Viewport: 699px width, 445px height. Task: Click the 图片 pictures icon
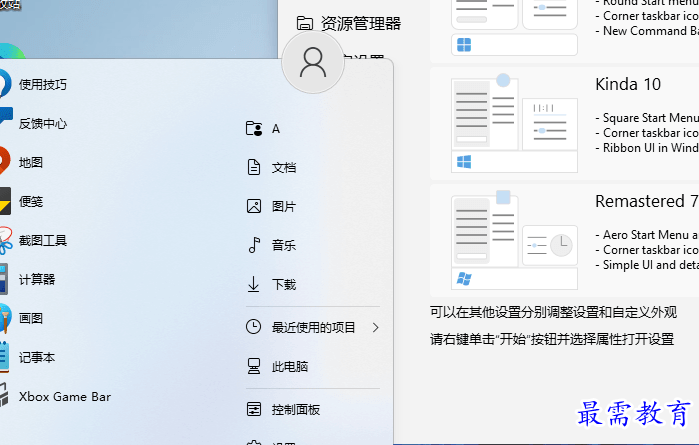click(254, 206)
